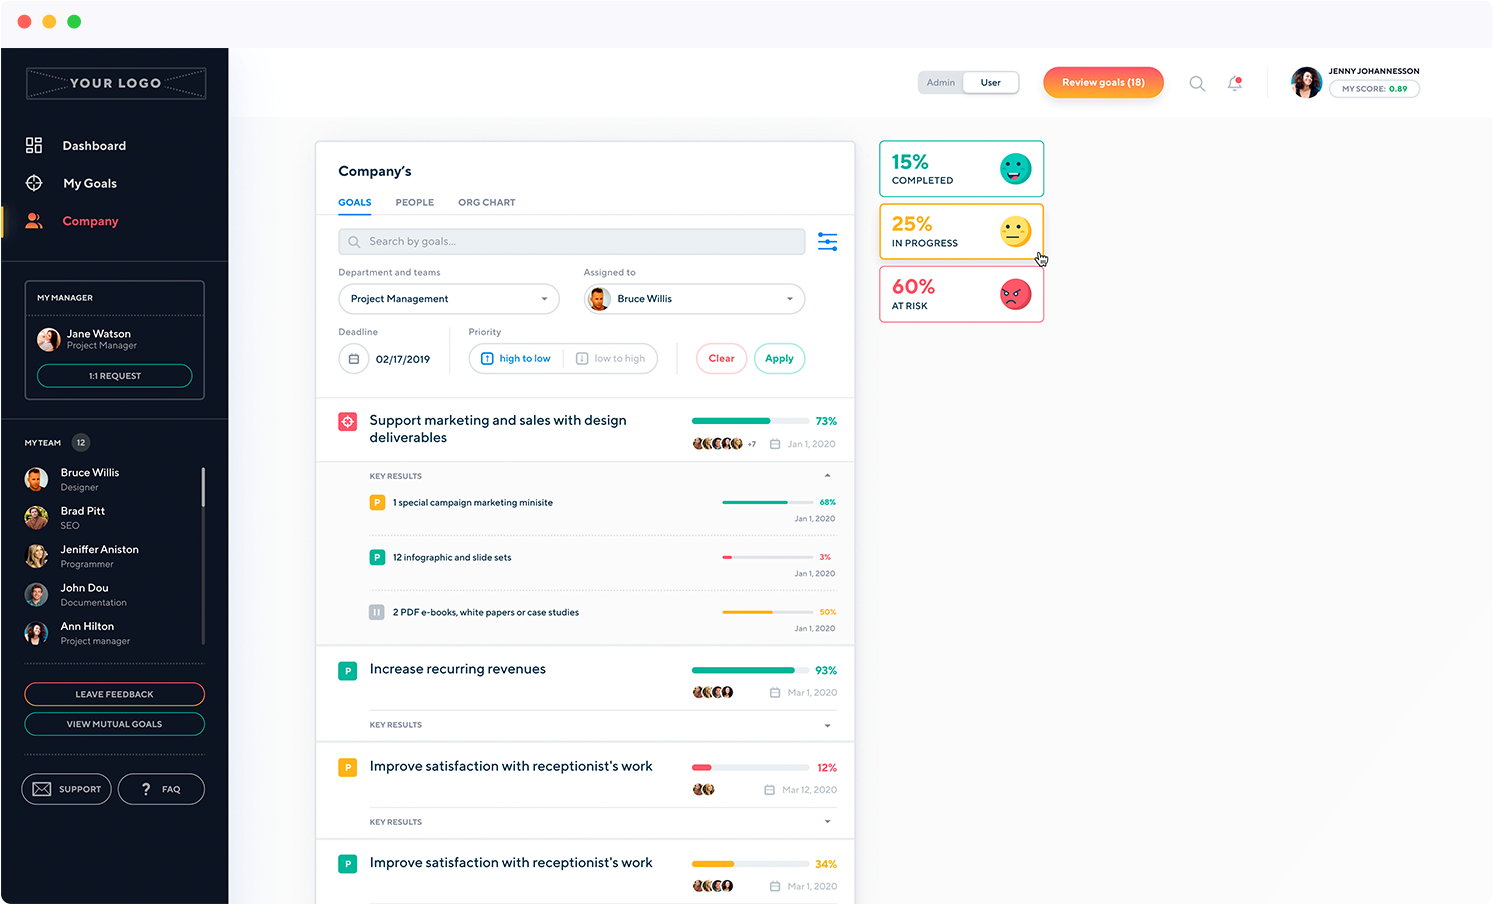Switch to the Org Chart tab
Image resolution: width=1493 pixels, height=904 pixels.
click(x=487, y=203)
